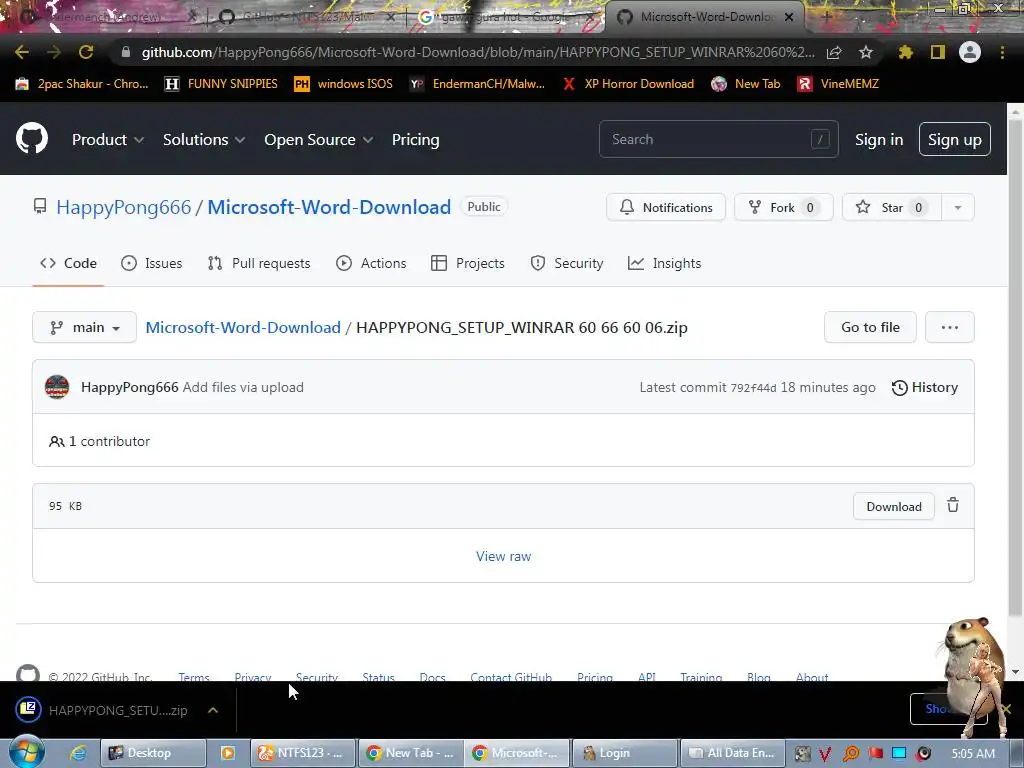Reload the page with the refresh icon
1024x768 pixels.
(86, 52)
